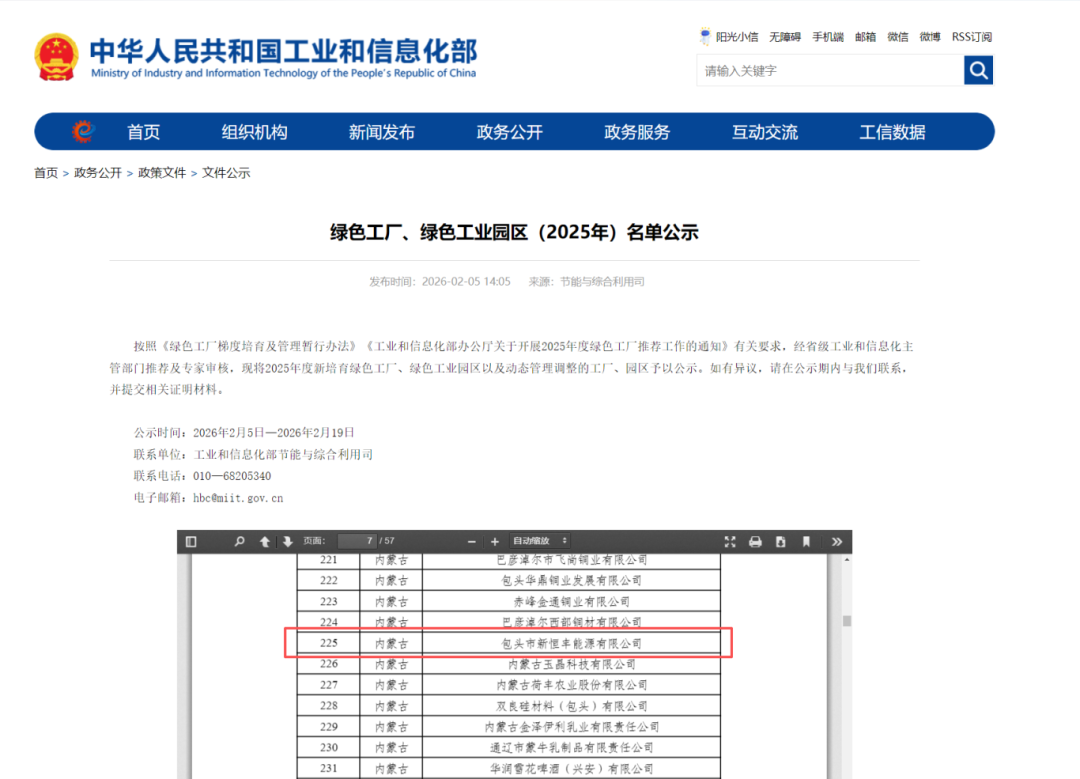The image size is (1080, 779).
Task: Zoom in the PDF document
Action: coord(494,542)
